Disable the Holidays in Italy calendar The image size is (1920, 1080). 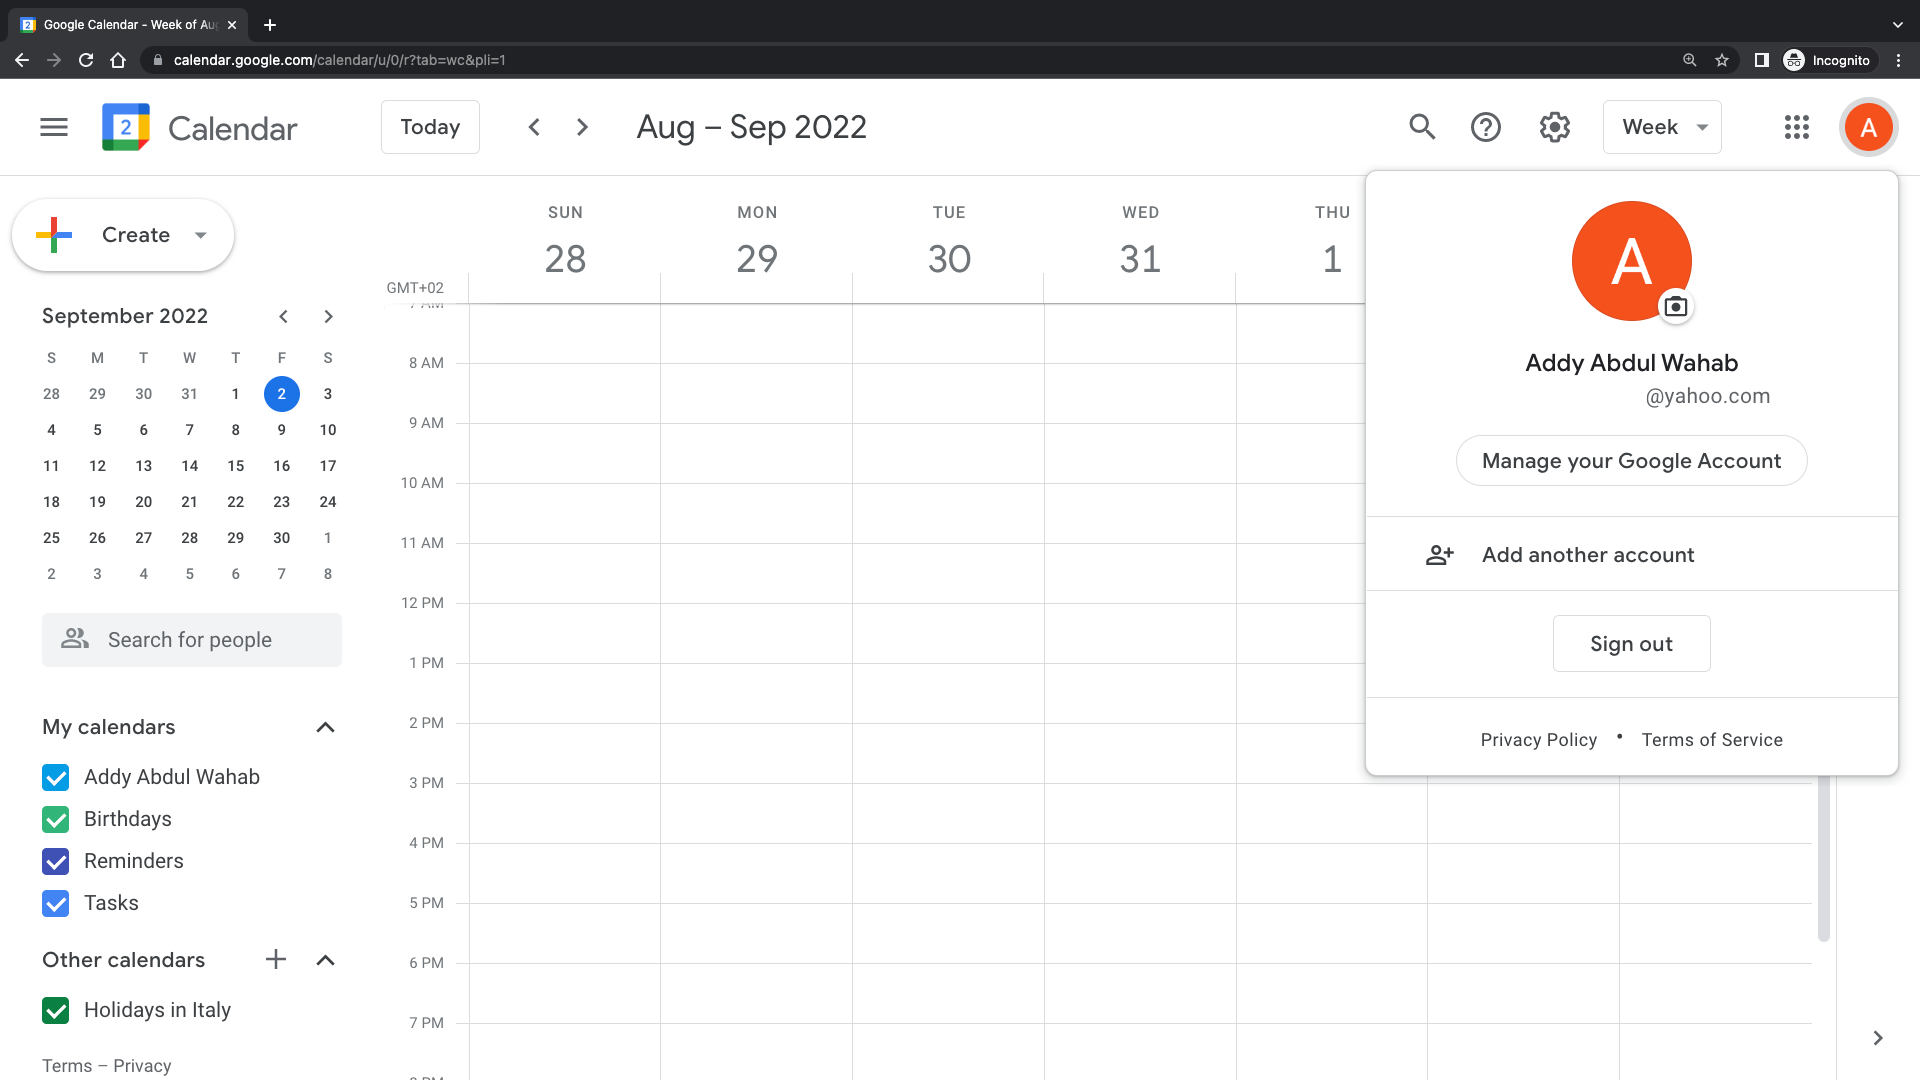coord(56,1011)
